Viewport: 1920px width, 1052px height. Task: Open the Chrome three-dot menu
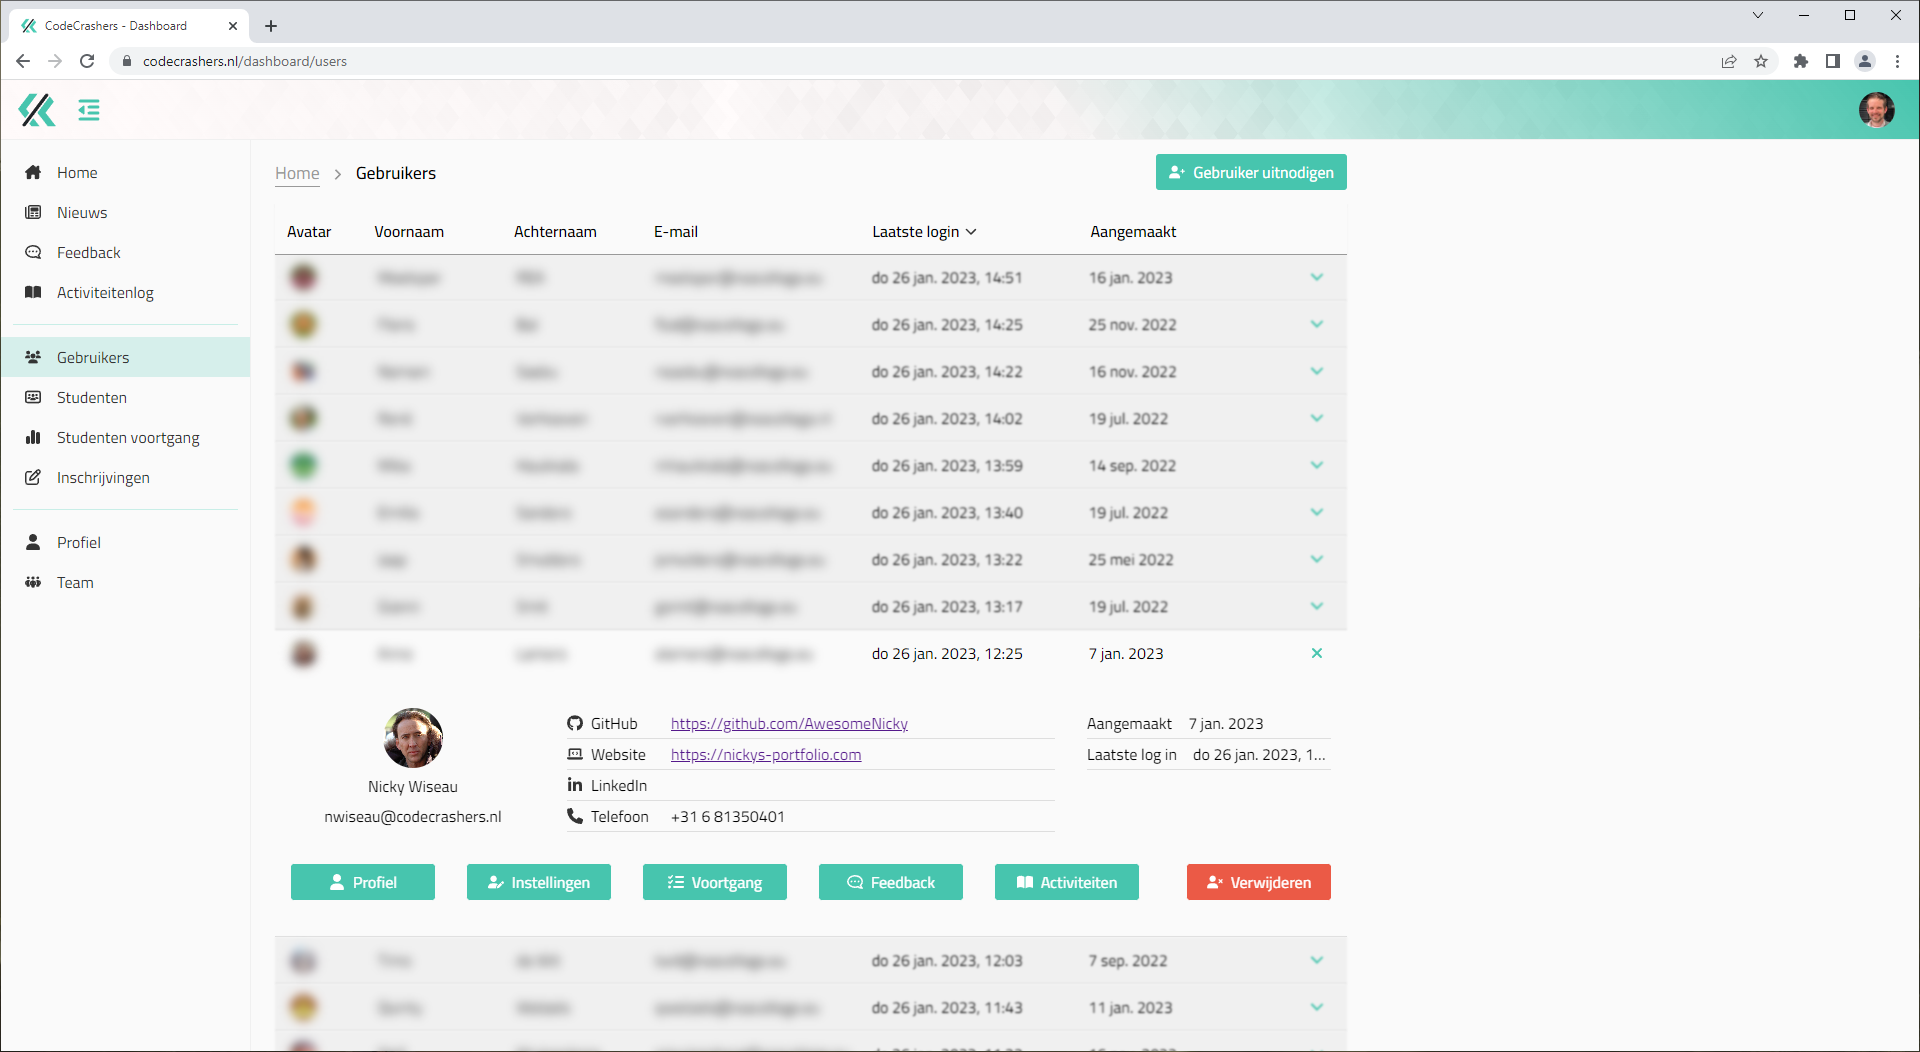1897,61
